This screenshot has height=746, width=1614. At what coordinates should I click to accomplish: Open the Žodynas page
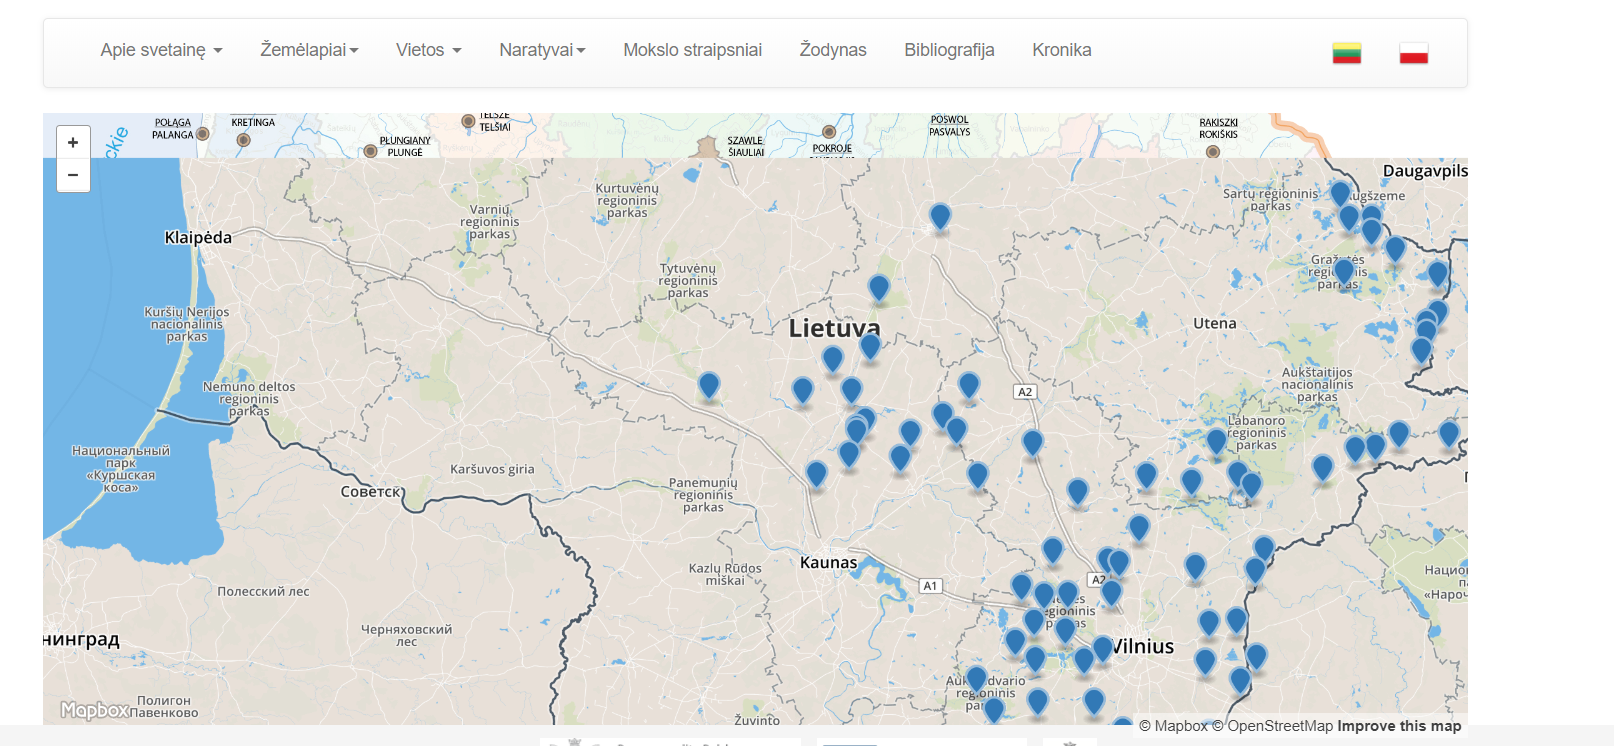832,50
